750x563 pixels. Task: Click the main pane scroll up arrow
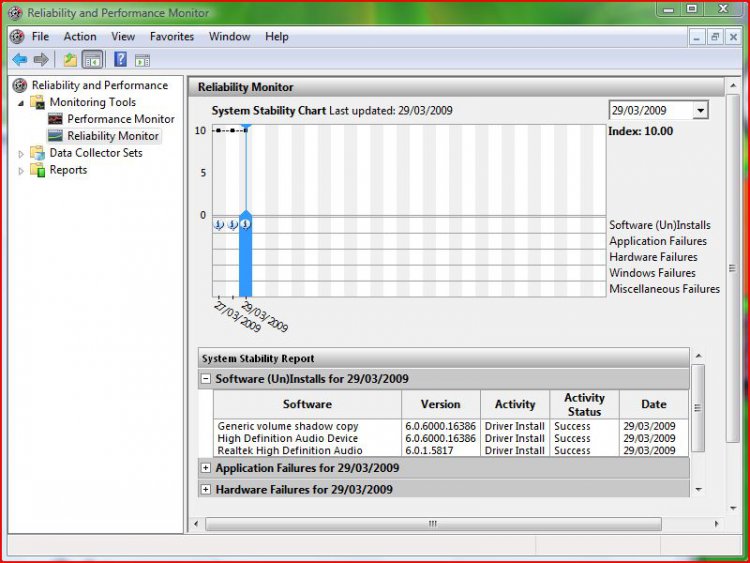[x=733, y=86]
